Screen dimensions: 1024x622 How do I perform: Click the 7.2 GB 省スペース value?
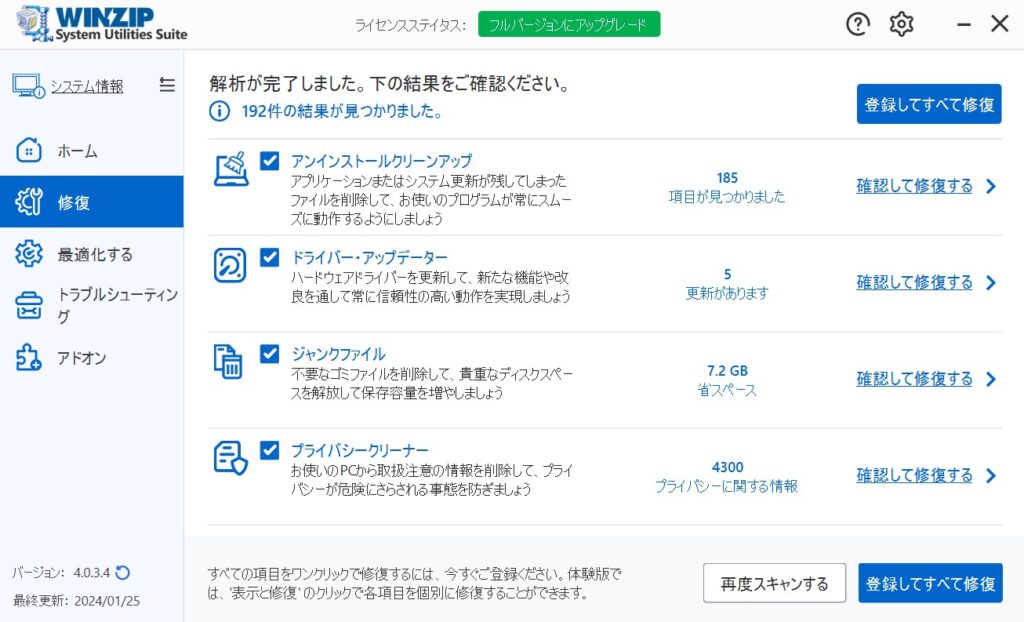click(x=727, y=380)
